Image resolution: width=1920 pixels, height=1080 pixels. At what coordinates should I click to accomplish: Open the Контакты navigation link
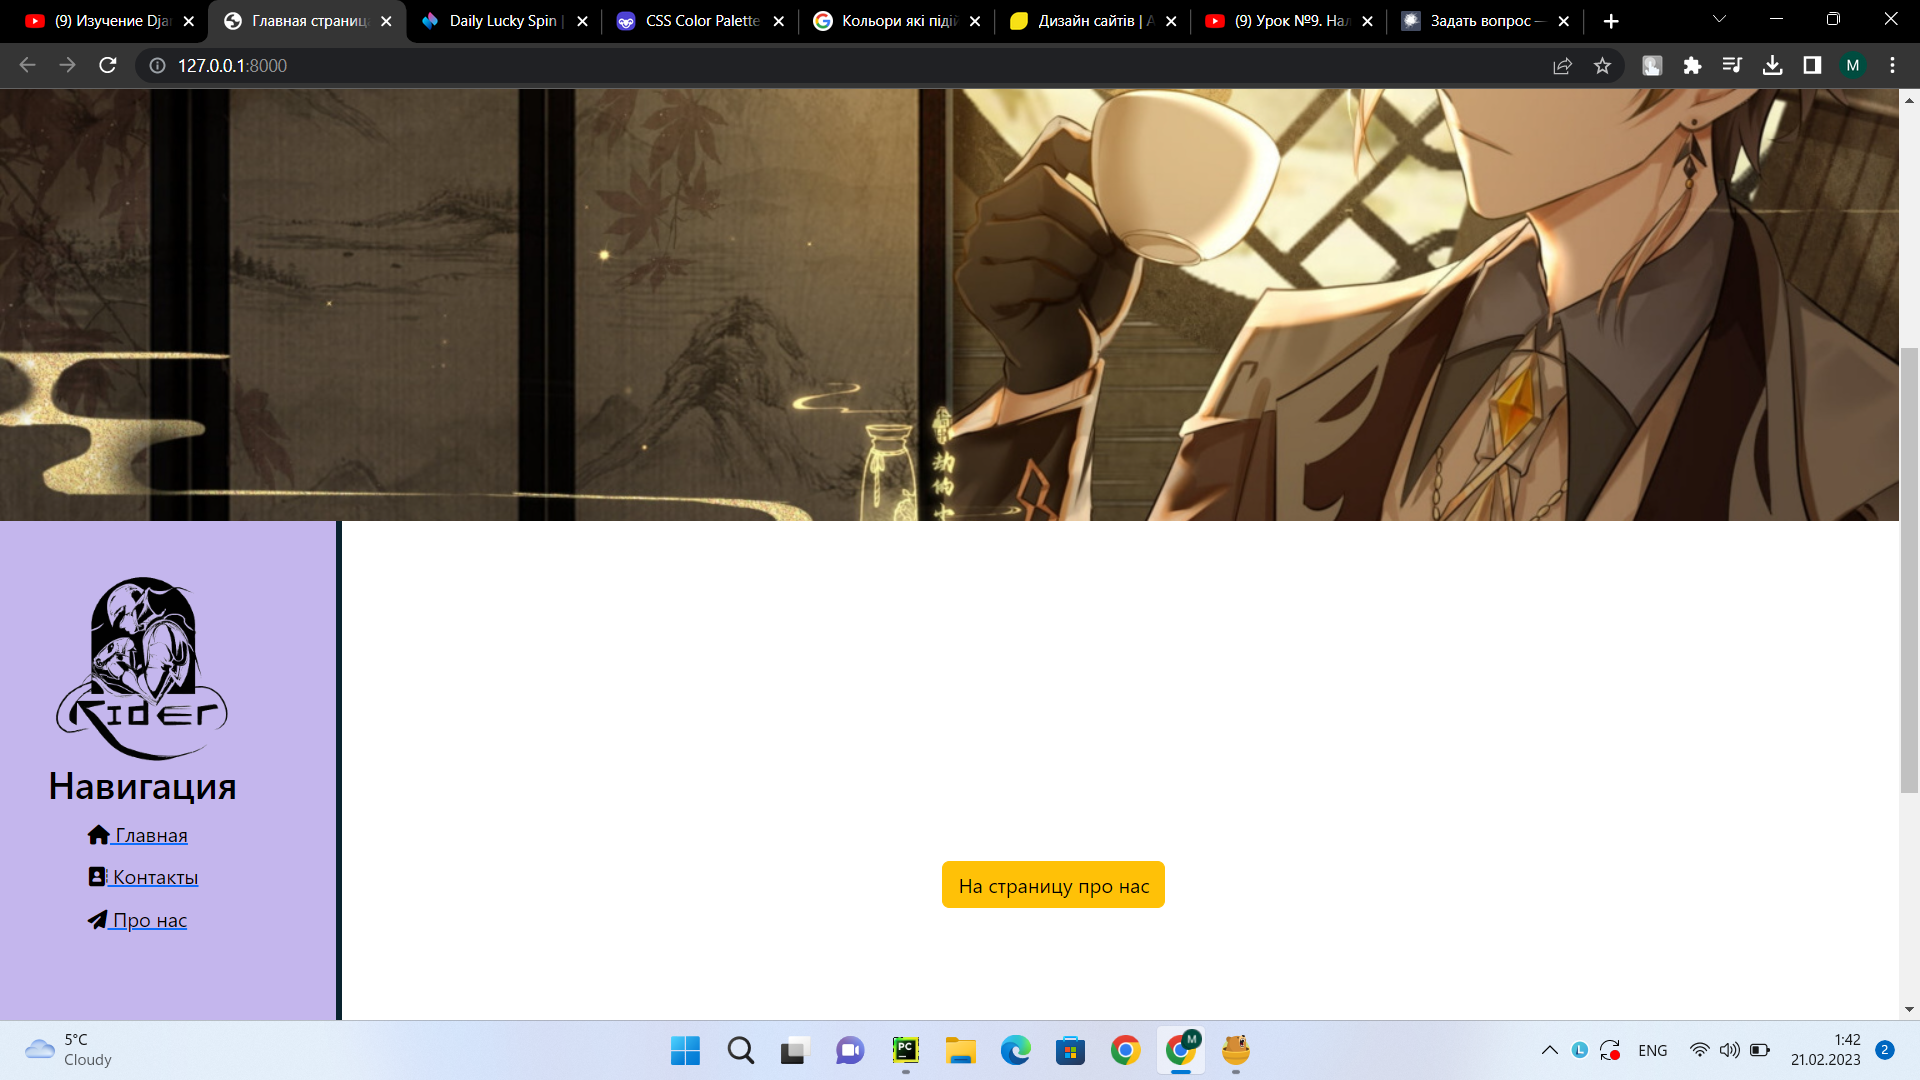143,877
